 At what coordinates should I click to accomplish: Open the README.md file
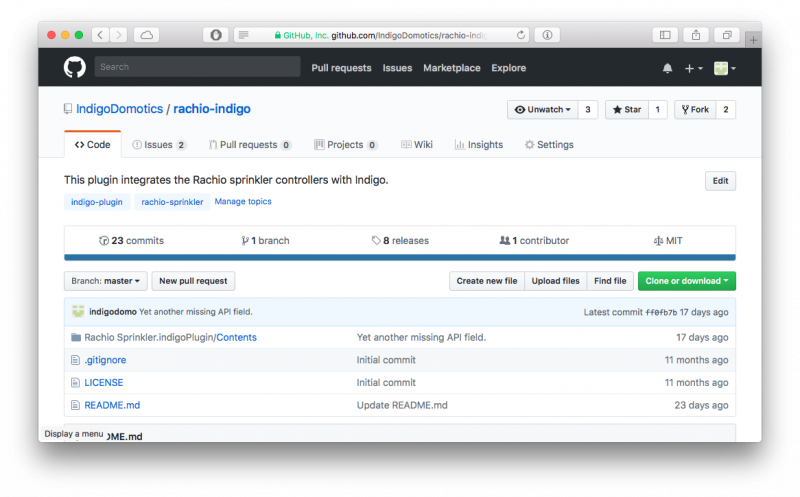point(112,405)
